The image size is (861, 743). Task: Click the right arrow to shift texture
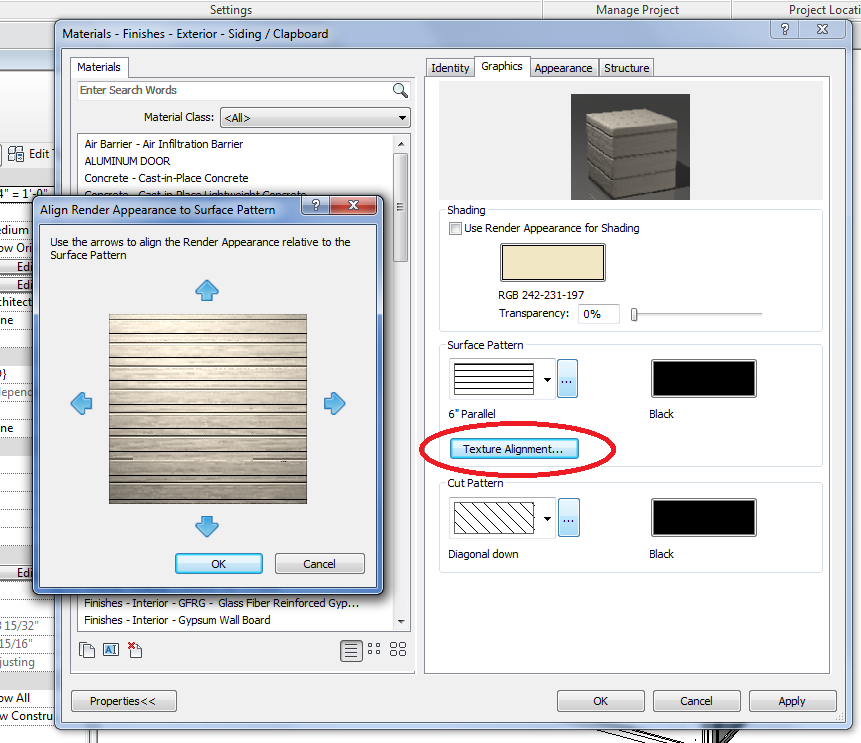pyautogui.click(x=334, y=404)
